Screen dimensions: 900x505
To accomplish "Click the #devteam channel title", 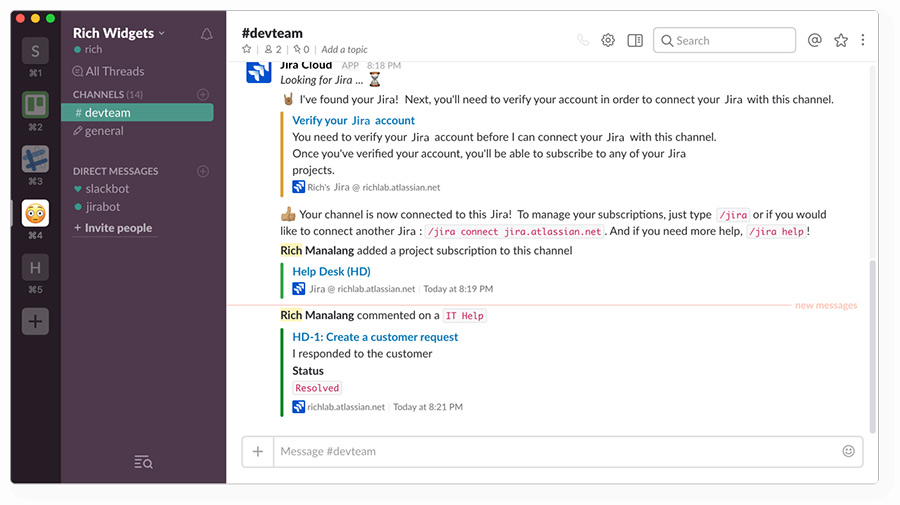I will coord(272,33).
